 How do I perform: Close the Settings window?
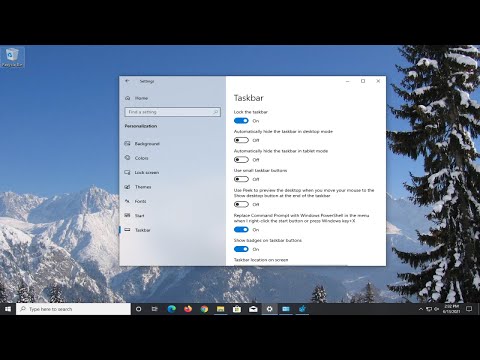[x=378, y=81]
